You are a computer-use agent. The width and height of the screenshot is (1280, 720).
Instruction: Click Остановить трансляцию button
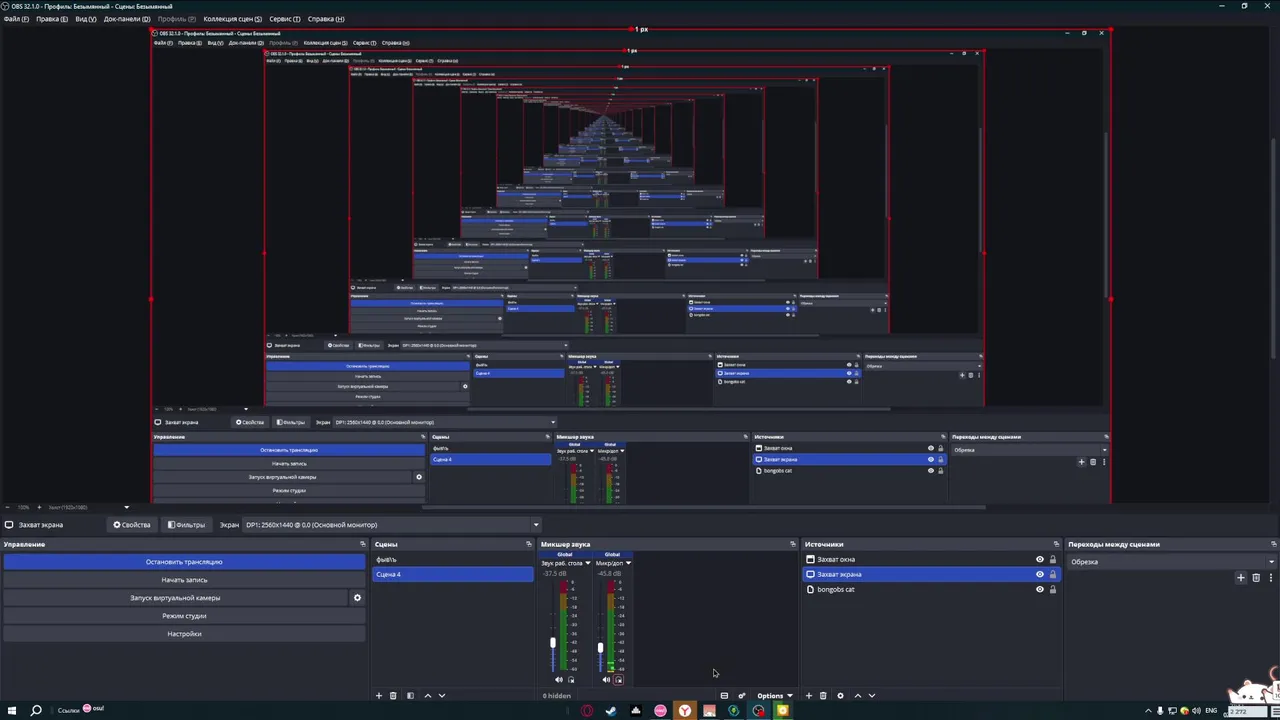pyautogui.click(x=184, y=562)
